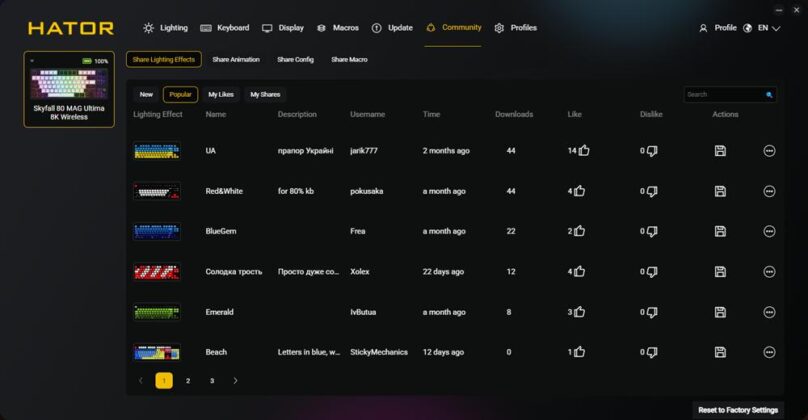Open the Keyboard section
This screenshot has width=808, height=420.
click(x=225, y=28)
